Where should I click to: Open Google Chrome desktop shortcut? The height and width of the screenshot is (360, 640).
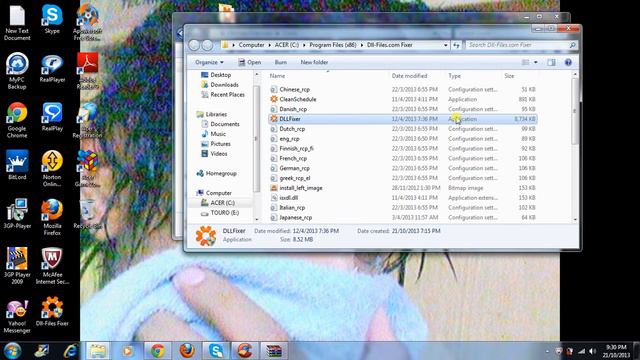click(x=17, y=120)
